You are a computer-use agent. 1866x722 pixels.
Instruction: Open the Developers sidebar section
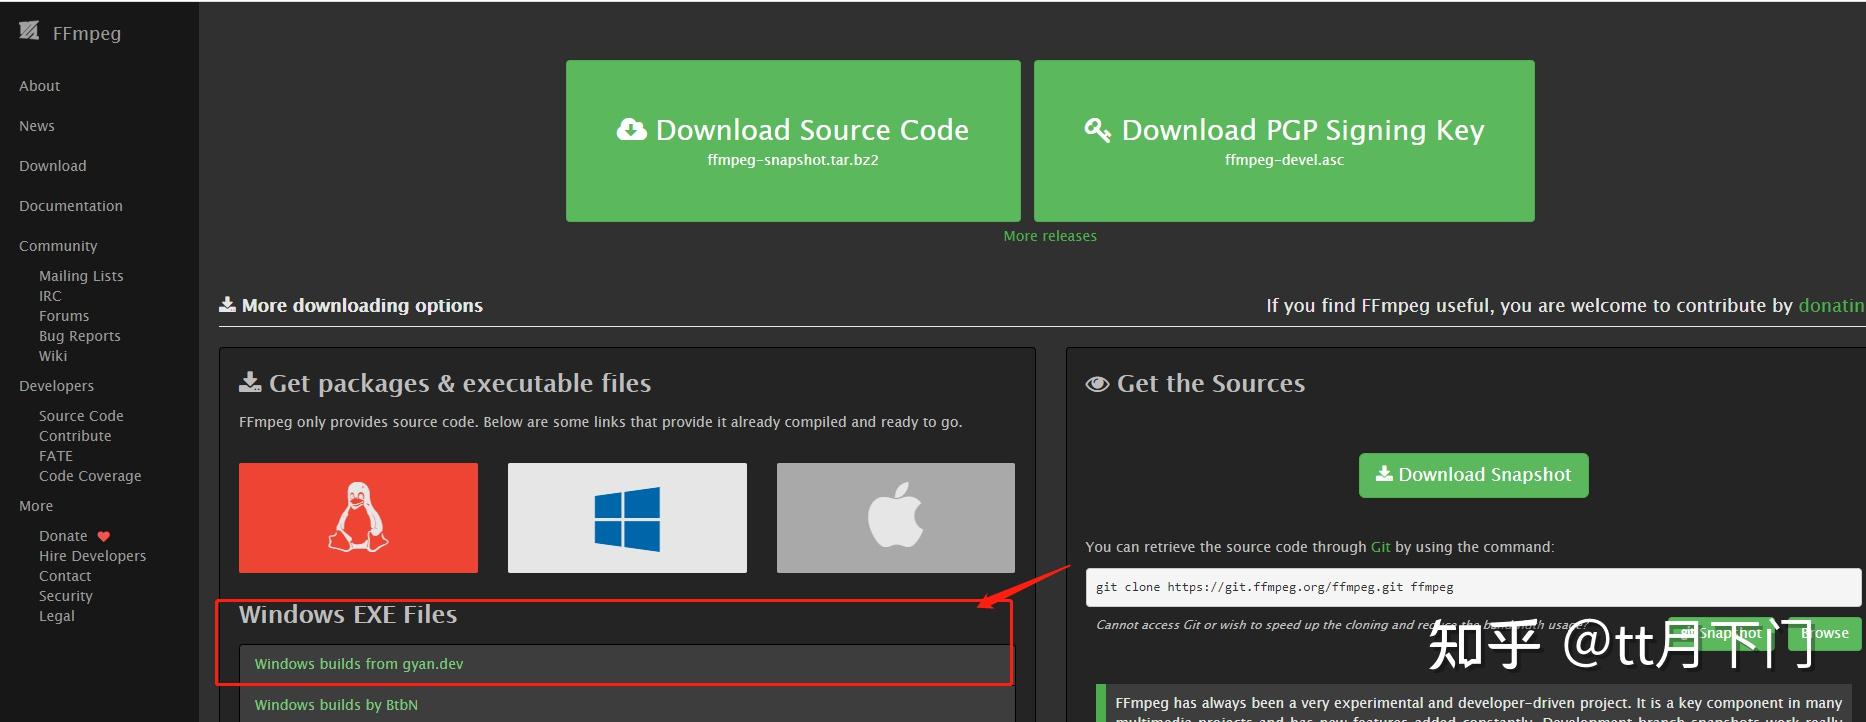point(56,386)
